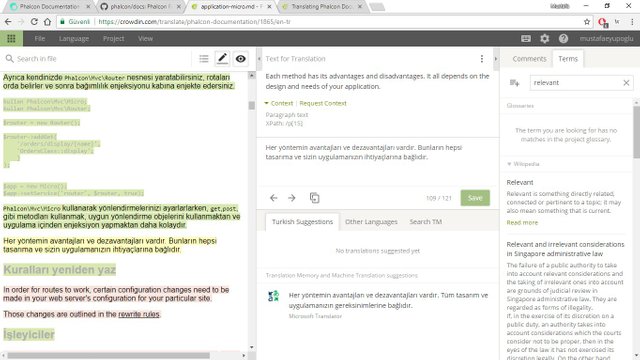Go to browser home page
The width and height of the screenshot is (640, 360).
point(47,22)
